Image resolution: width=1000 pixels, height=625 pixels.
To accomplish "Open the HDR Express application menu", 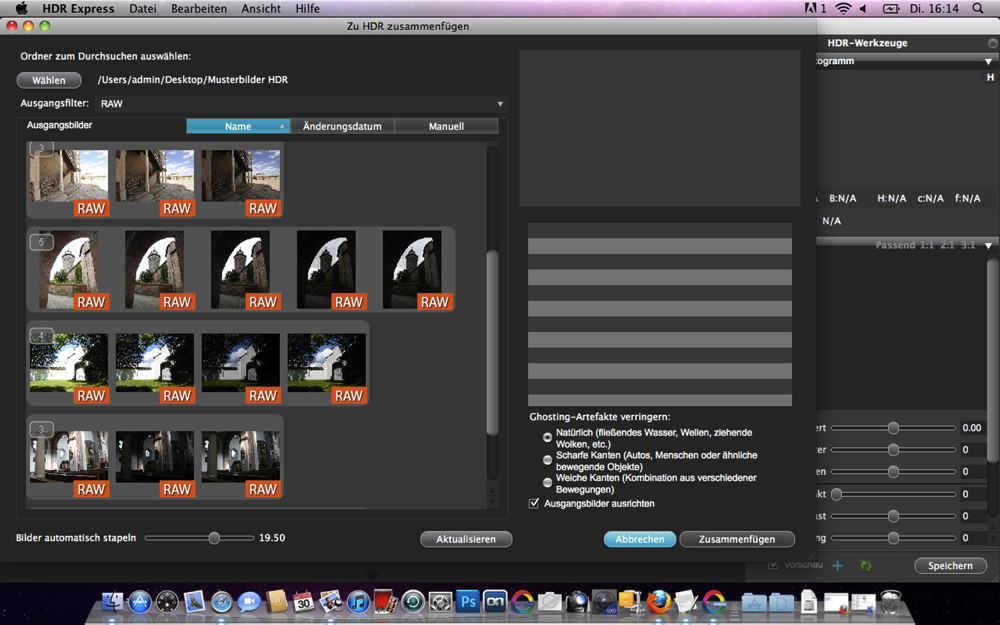I will point(78,8).
